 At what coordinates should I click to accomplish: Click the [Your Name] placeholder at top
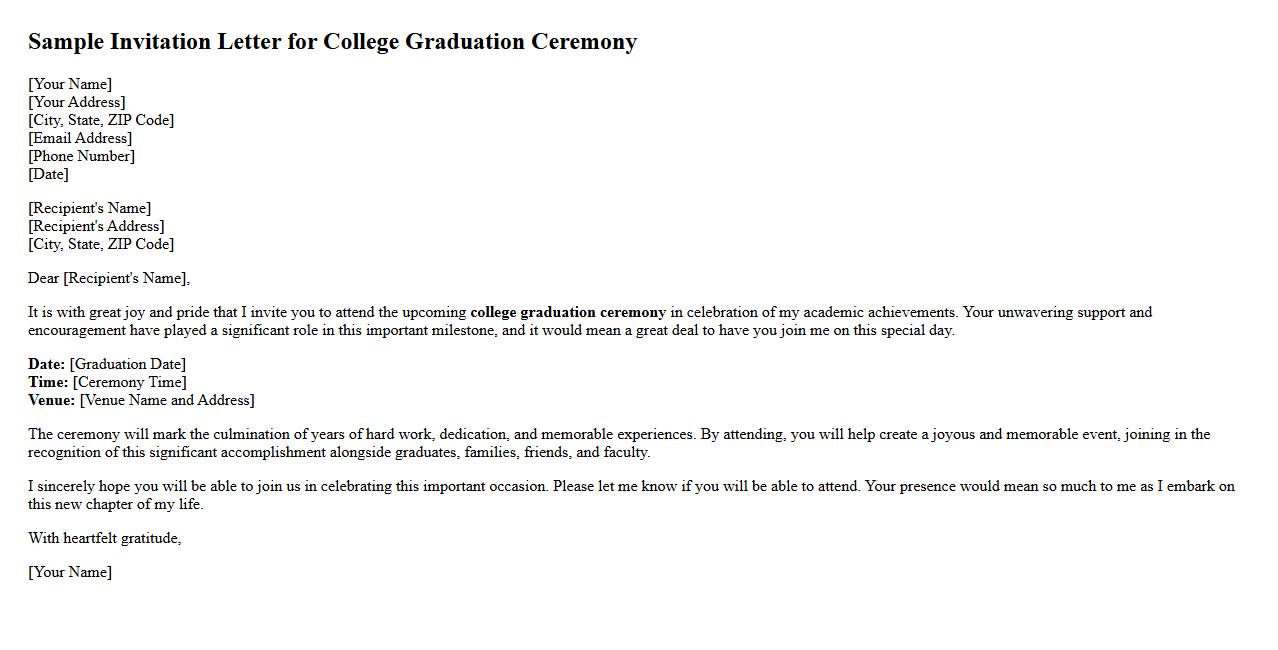(x=70, y=84)
